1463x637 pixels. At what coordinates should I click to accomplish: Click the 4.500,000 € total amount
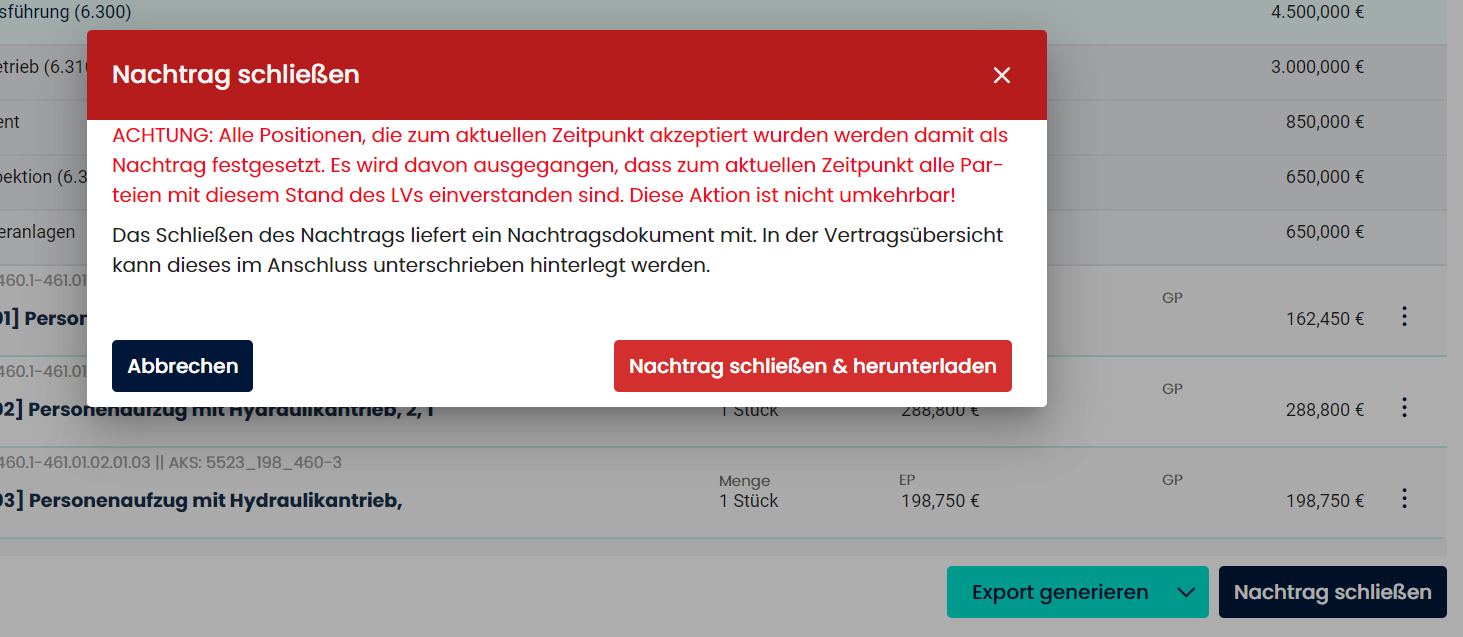[1317, 12]
